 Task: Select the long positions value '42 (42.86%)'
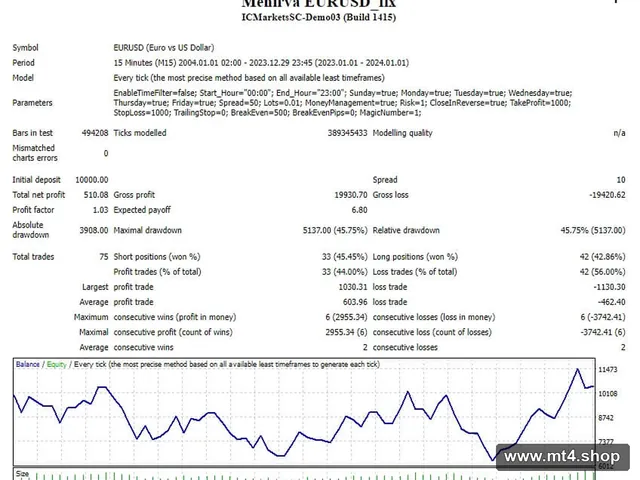(x=602, y=257)
